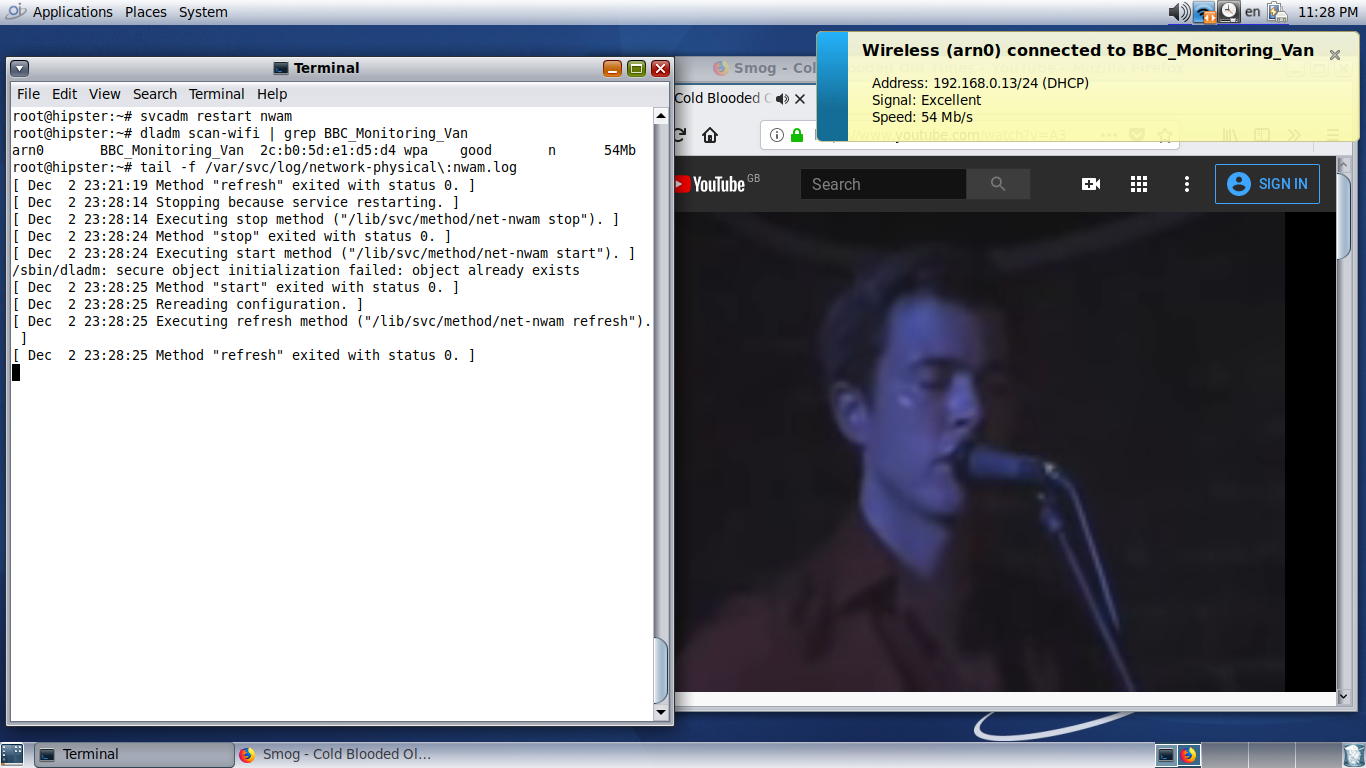The width and height of the screenshot is (1366, 768).
Task: Open the Terminal menu in the Terminal menubar
Action: coord(217,94)
